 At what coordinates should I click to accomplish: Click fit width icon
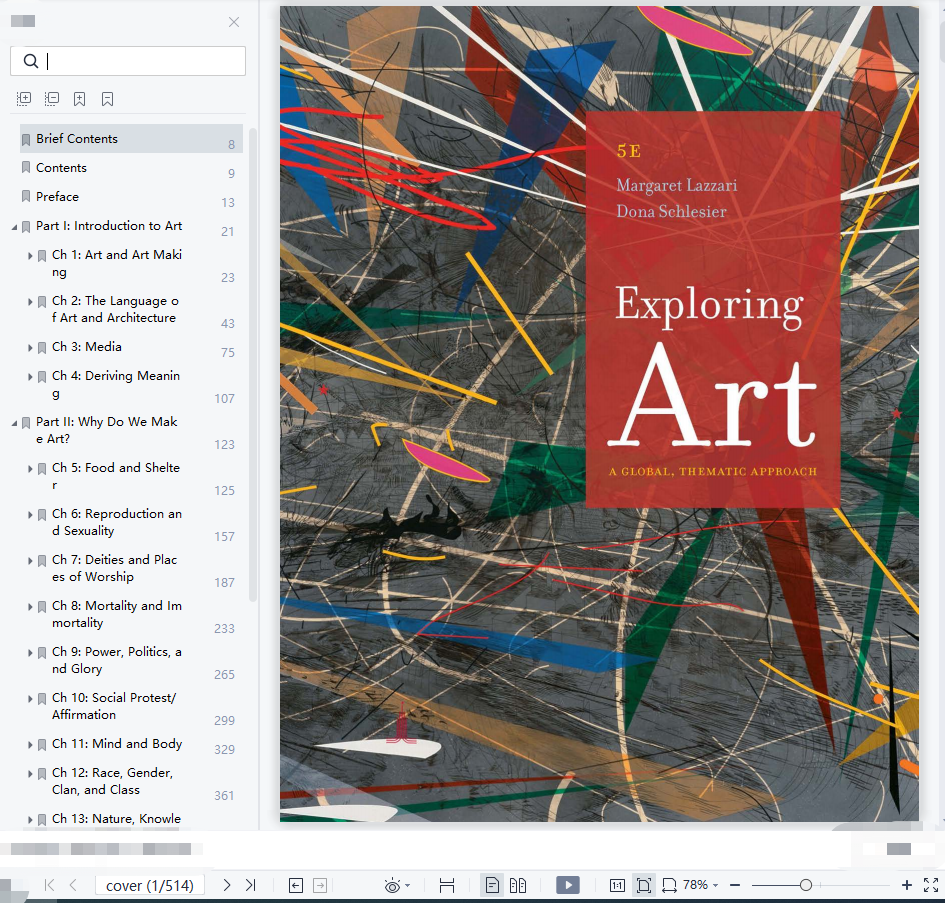669,886
